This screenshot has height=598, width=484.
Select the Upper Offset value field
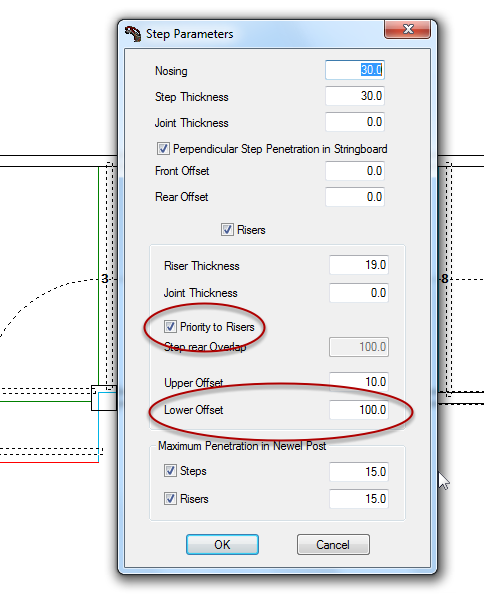point(359,382)
